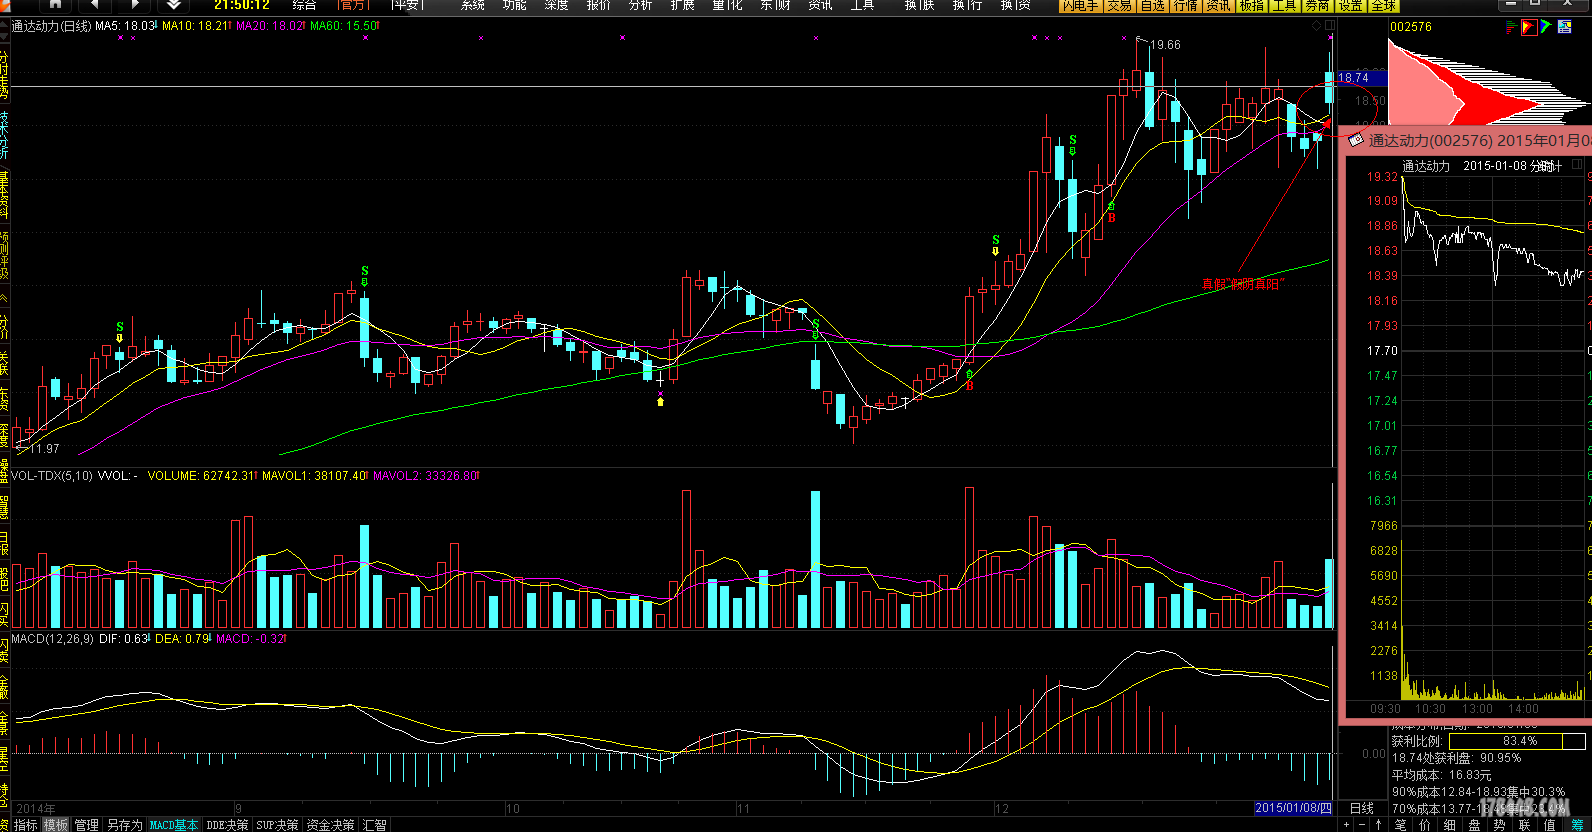Click the back arrow navigation button

tap(94, 4)
